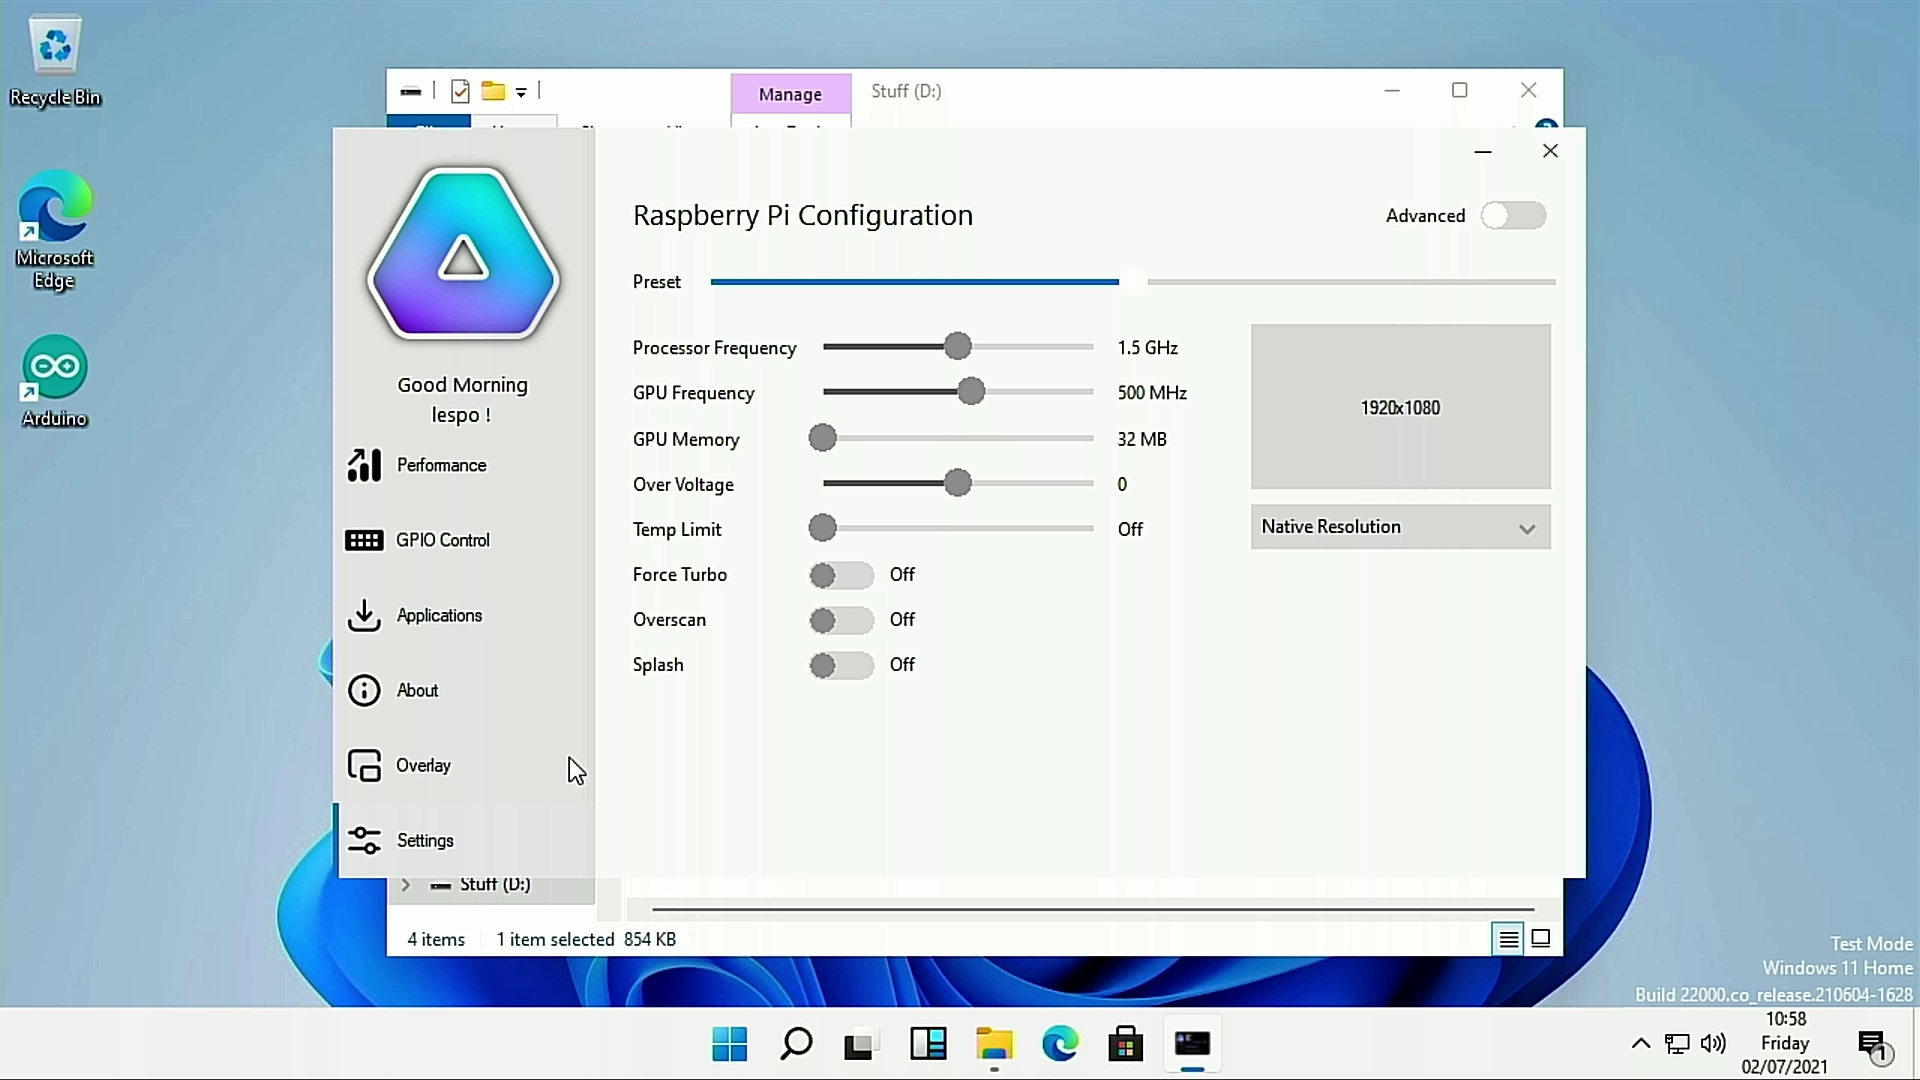Open Arduino desktop shortcut icon
Viewport: 1920px width, 1080px height.
pos(55,368)
